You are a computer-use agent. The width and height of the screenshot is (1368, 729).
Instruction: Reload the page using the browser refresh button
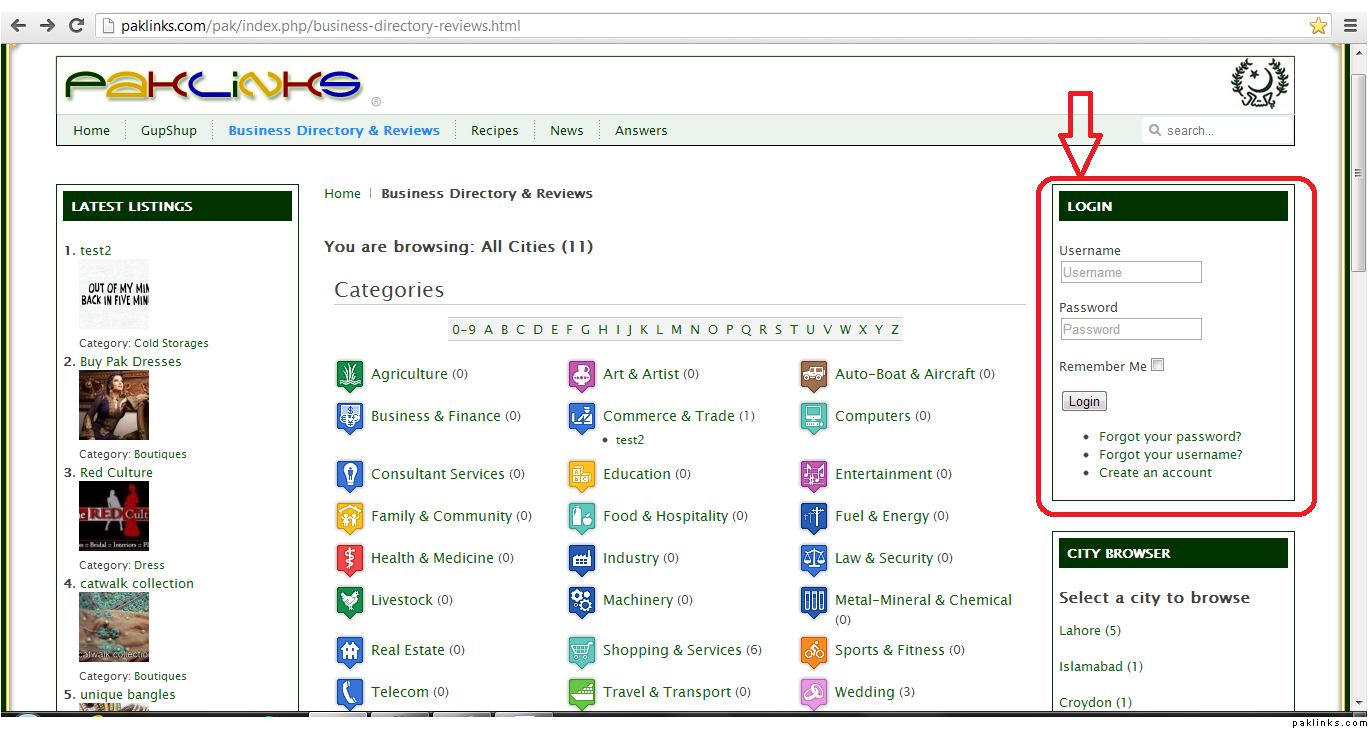pyautogui.click(x=76, y=26)
